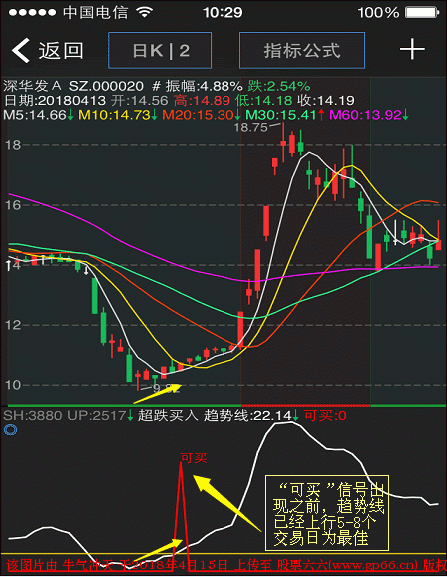
Task: Tap the yellow-bordered 可买 annotation box
Action: [x=327, y=513]
